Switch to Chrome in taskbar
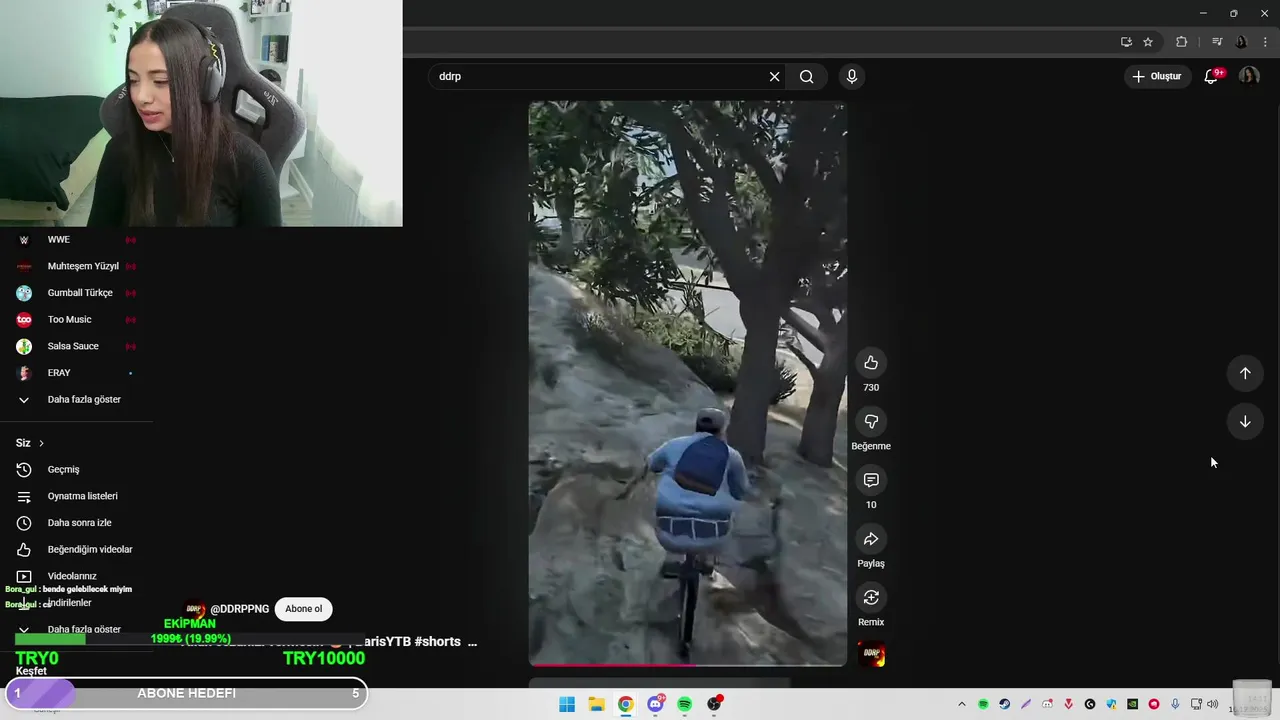 tap(625, 704)
